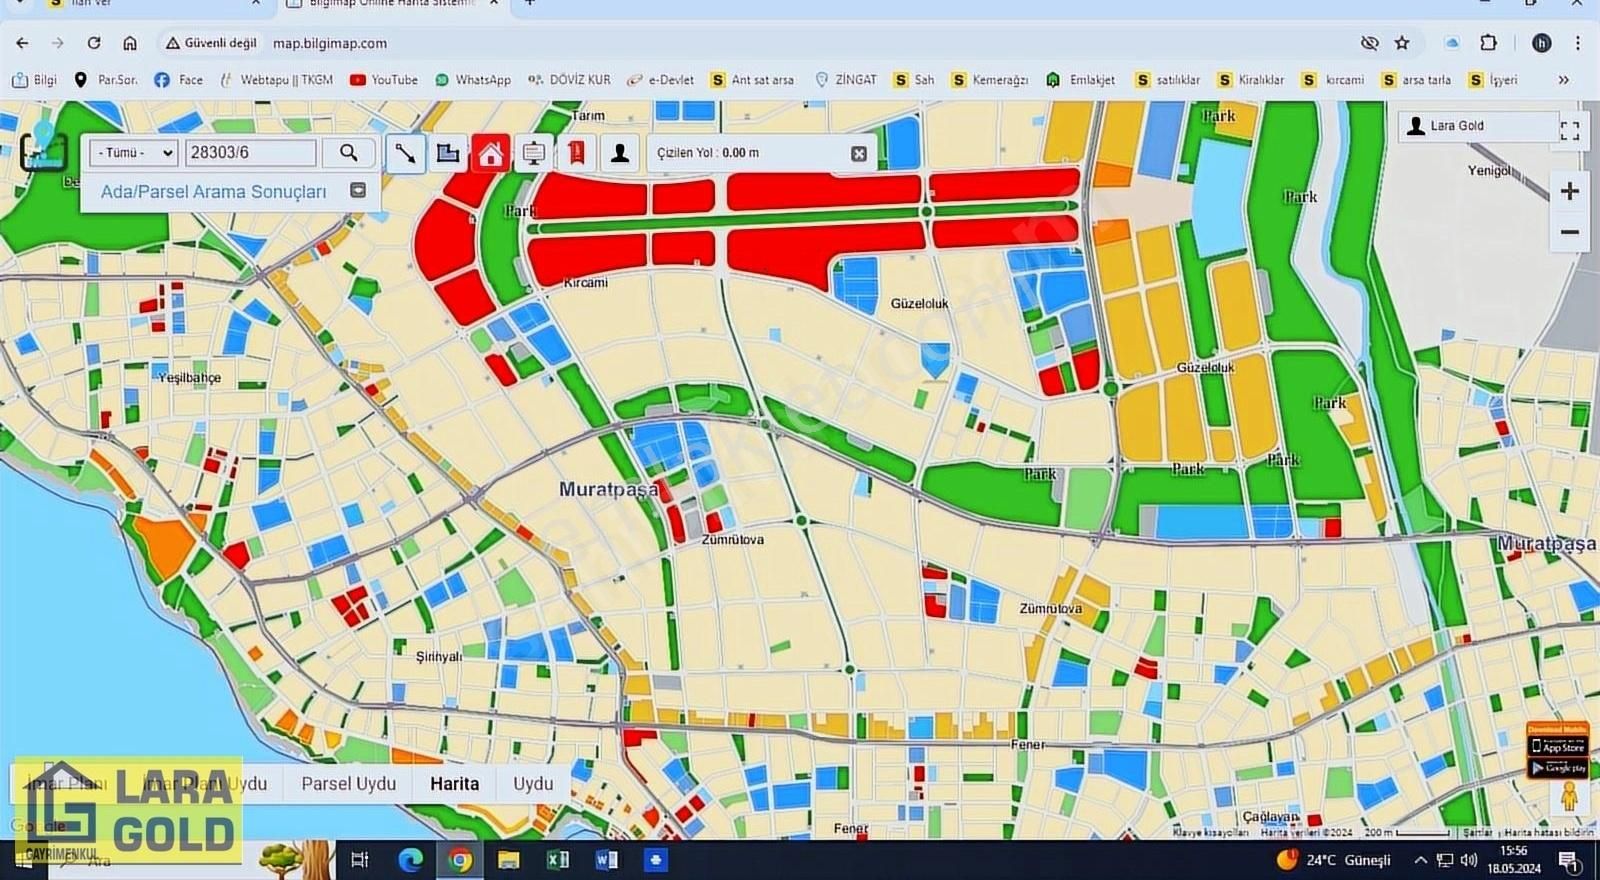Open Word from the taskbar
This screenshot has height=880, width=1600.
pos(607,859)
